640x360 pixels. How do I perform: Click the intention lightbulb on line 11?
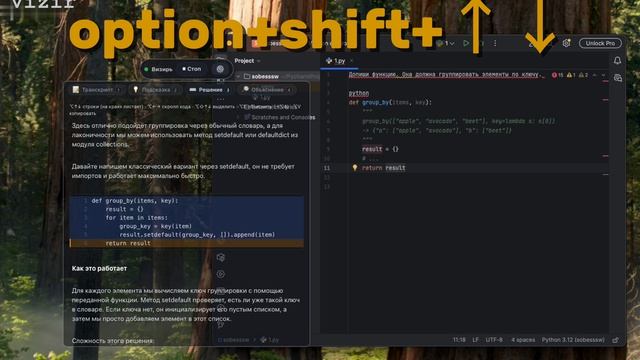355,168
